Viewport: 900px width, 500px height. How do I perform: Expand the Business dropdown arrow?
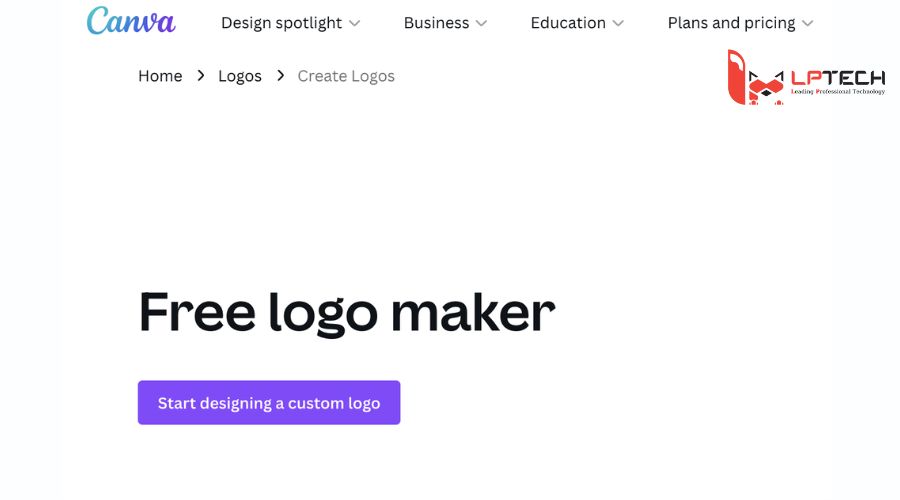(482, 23)
